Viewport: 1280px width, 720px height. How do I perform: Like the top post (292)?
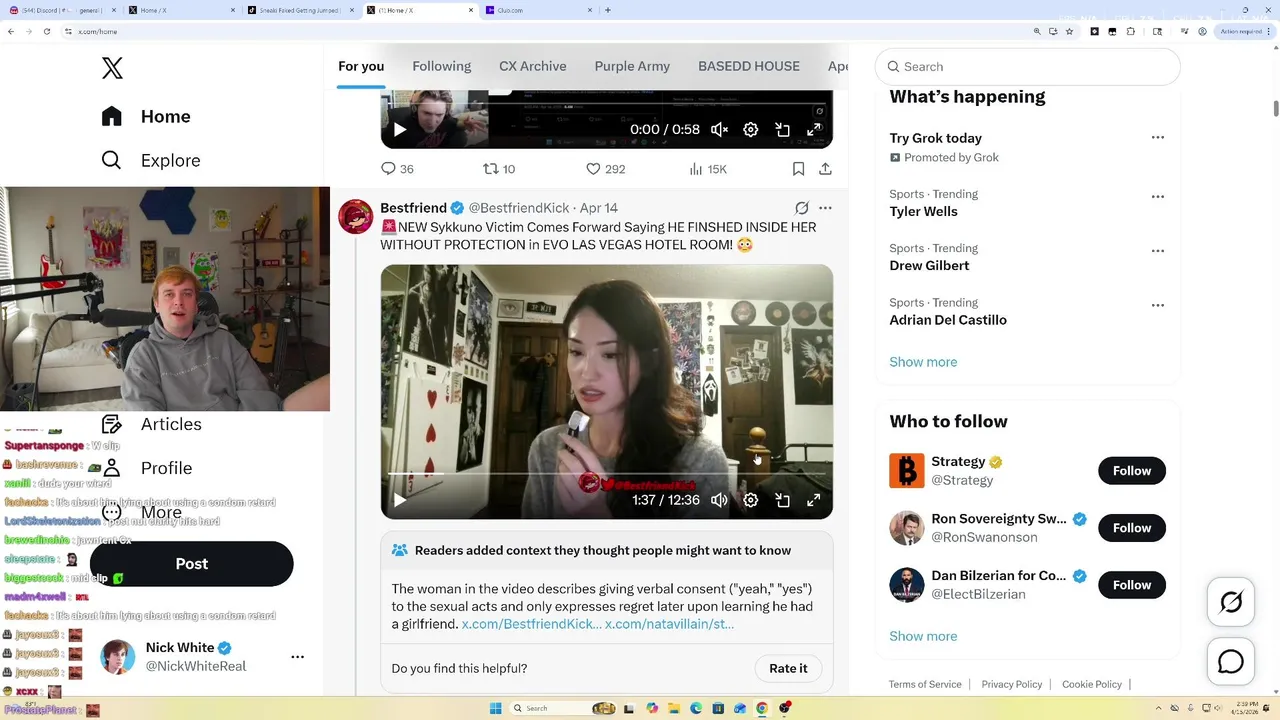coord(605,169)
